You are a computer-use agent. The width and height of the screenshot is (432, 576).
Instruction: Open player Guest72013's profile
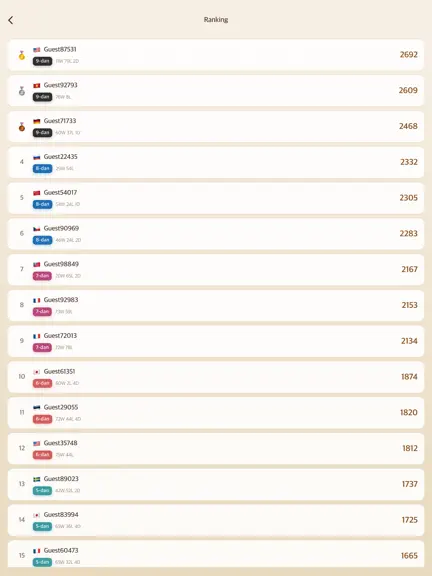(216, 341)
